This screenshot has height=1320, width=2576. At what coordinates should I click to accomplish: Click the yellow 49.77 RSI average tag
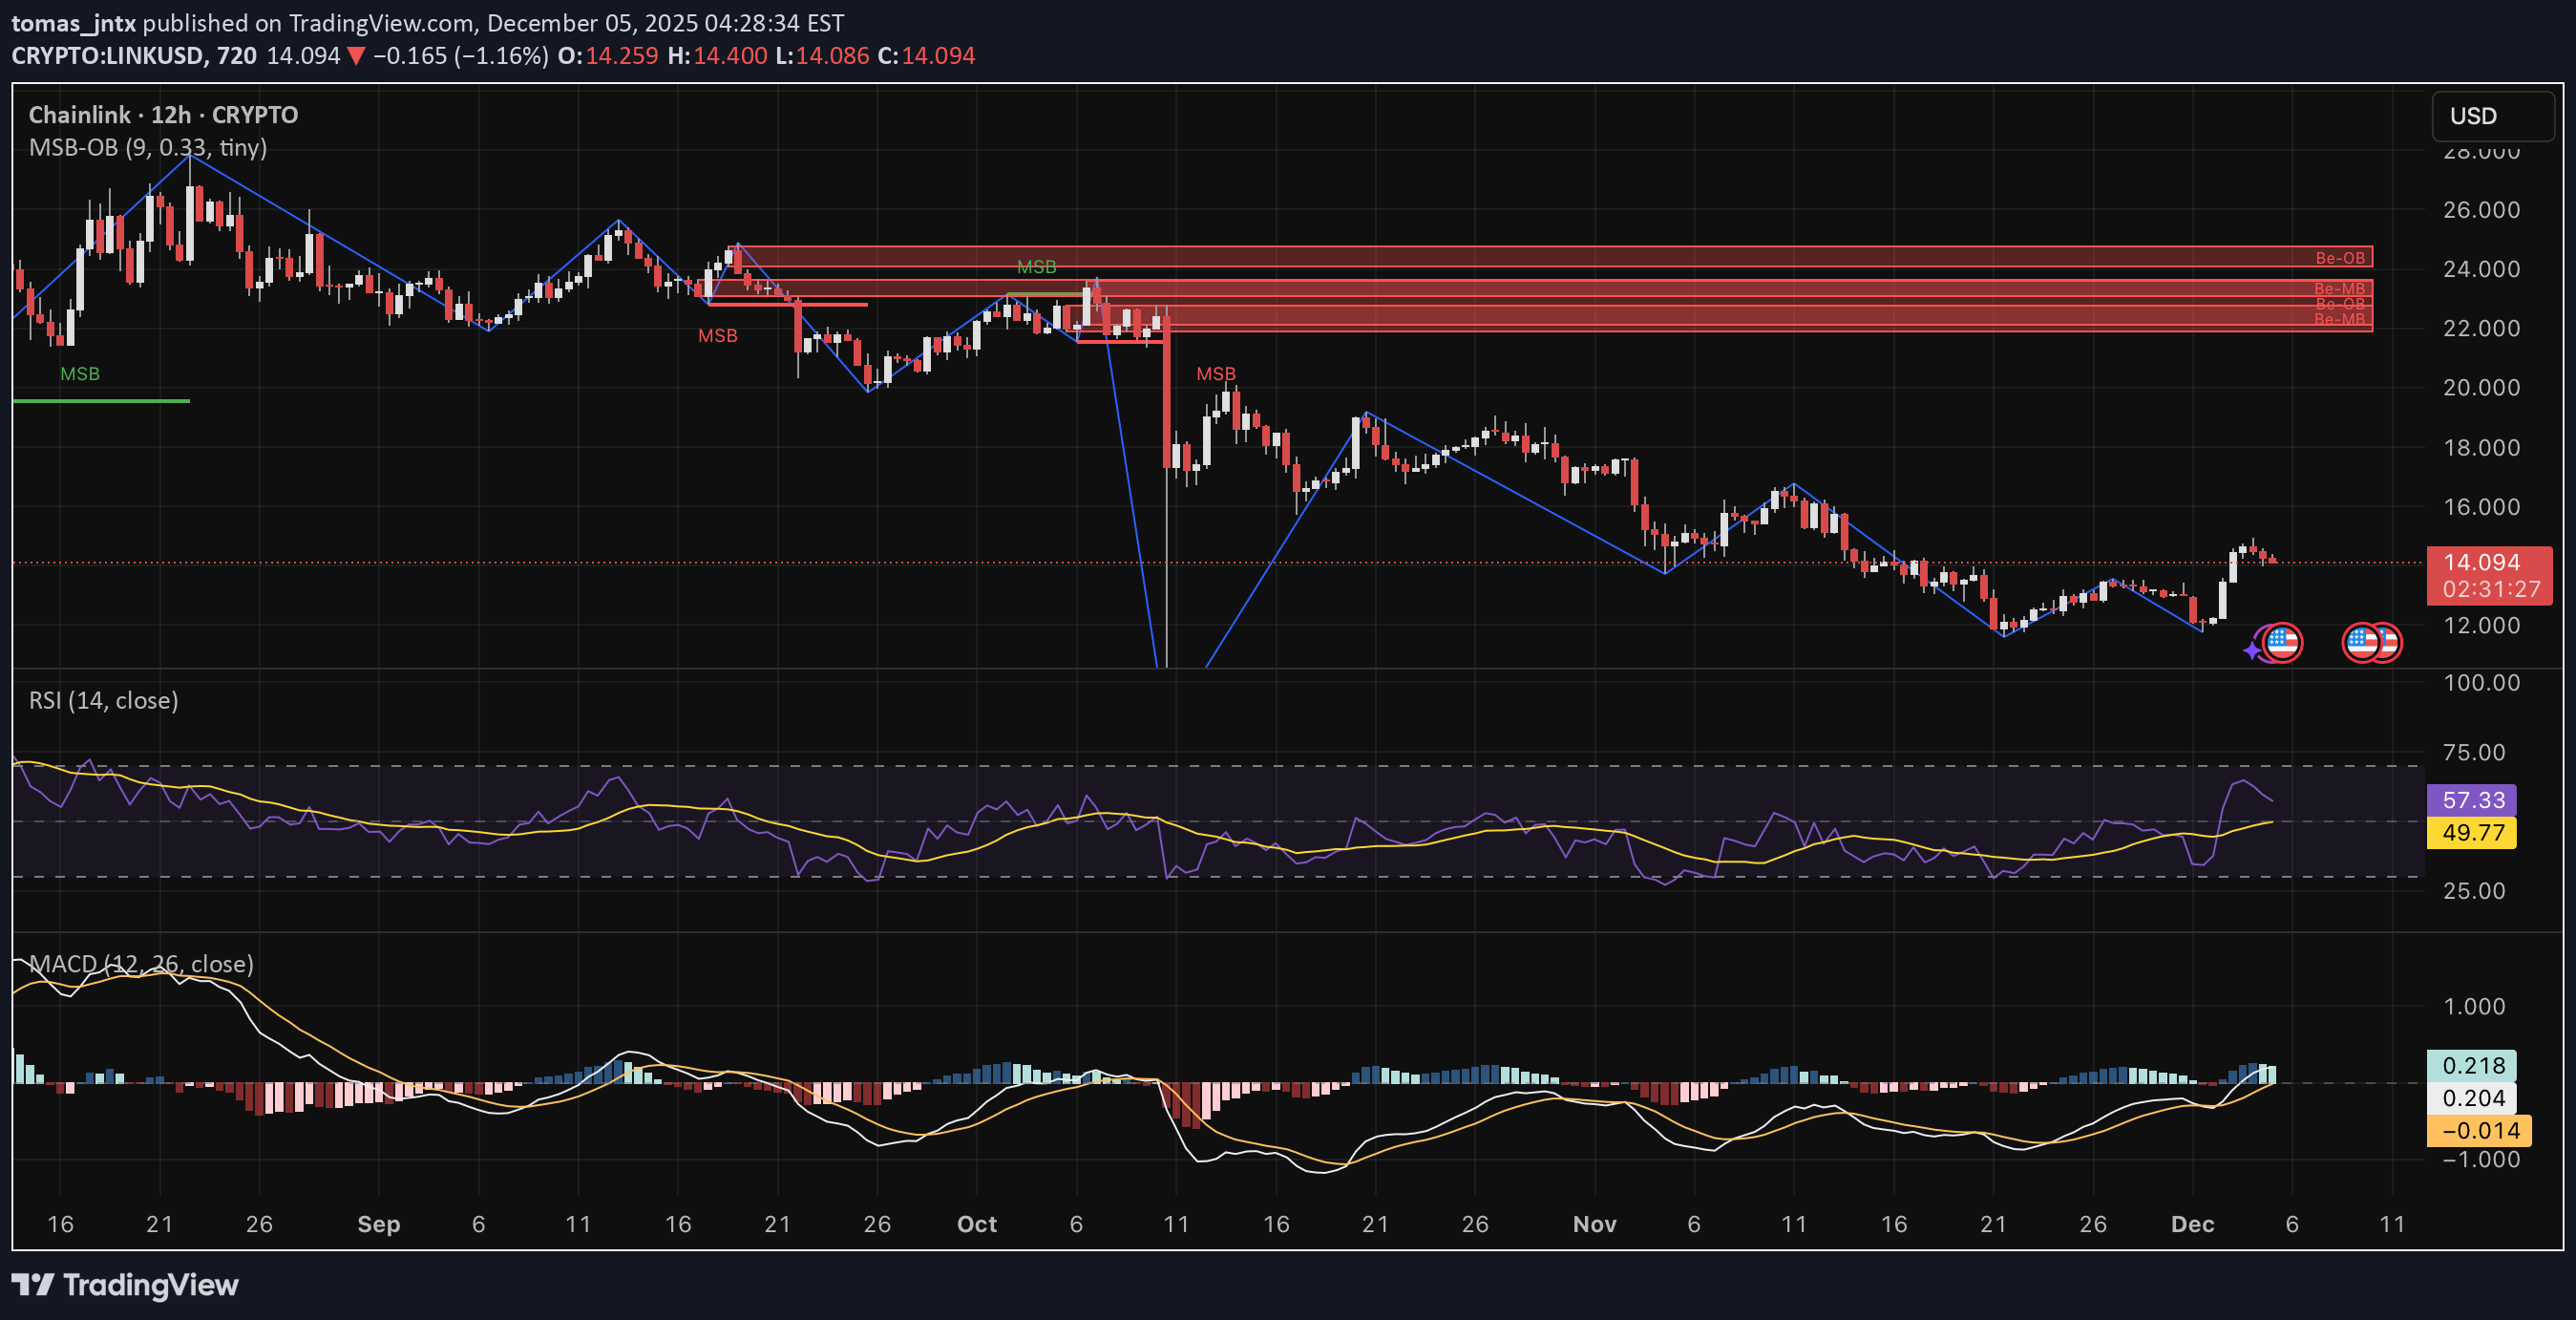(2472, 832)
